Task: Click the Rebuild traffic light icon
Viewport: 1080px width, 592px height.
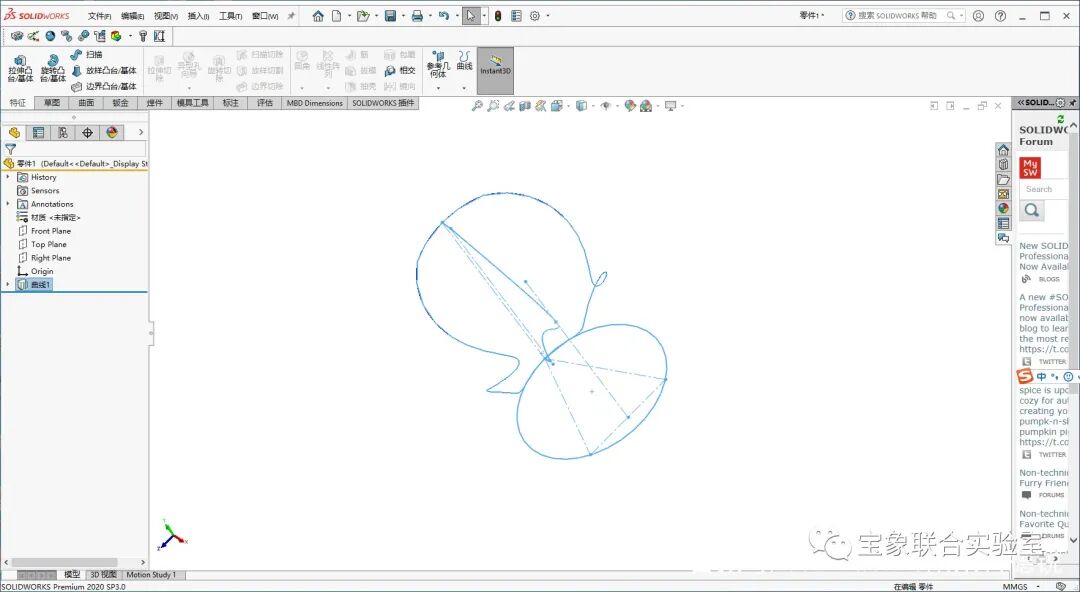Action: click(x=498, y=16)
